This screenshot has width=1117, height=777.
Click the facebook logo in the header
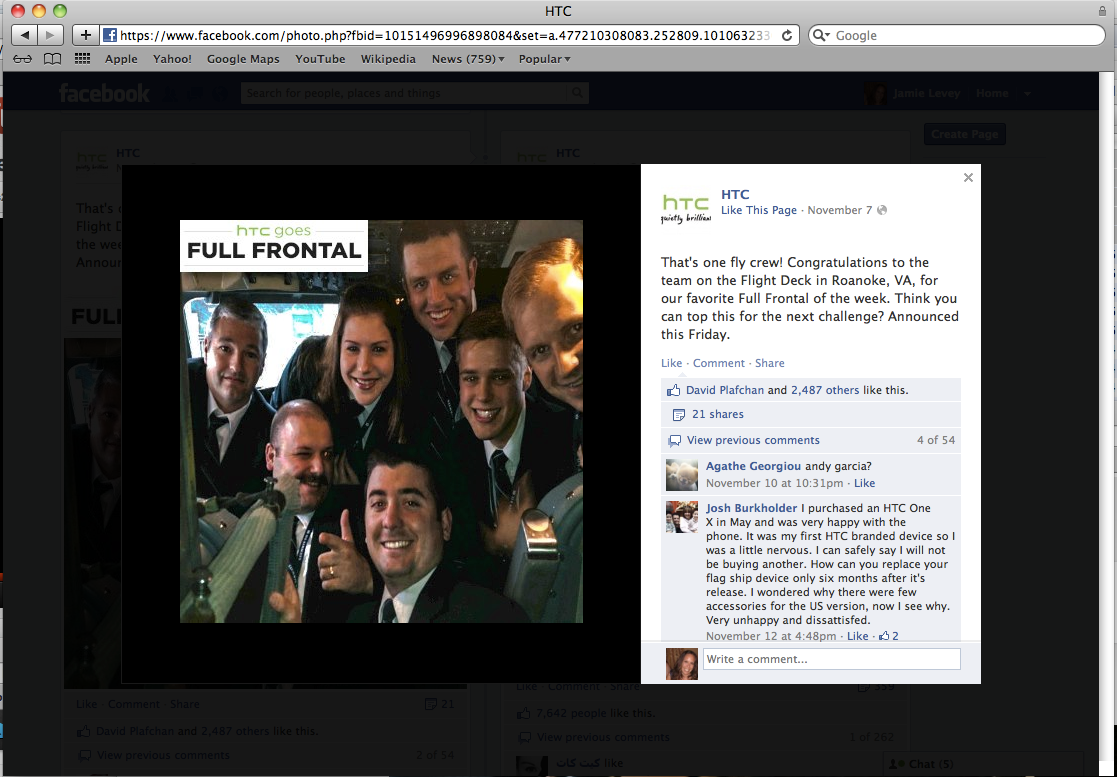[104, 93]
